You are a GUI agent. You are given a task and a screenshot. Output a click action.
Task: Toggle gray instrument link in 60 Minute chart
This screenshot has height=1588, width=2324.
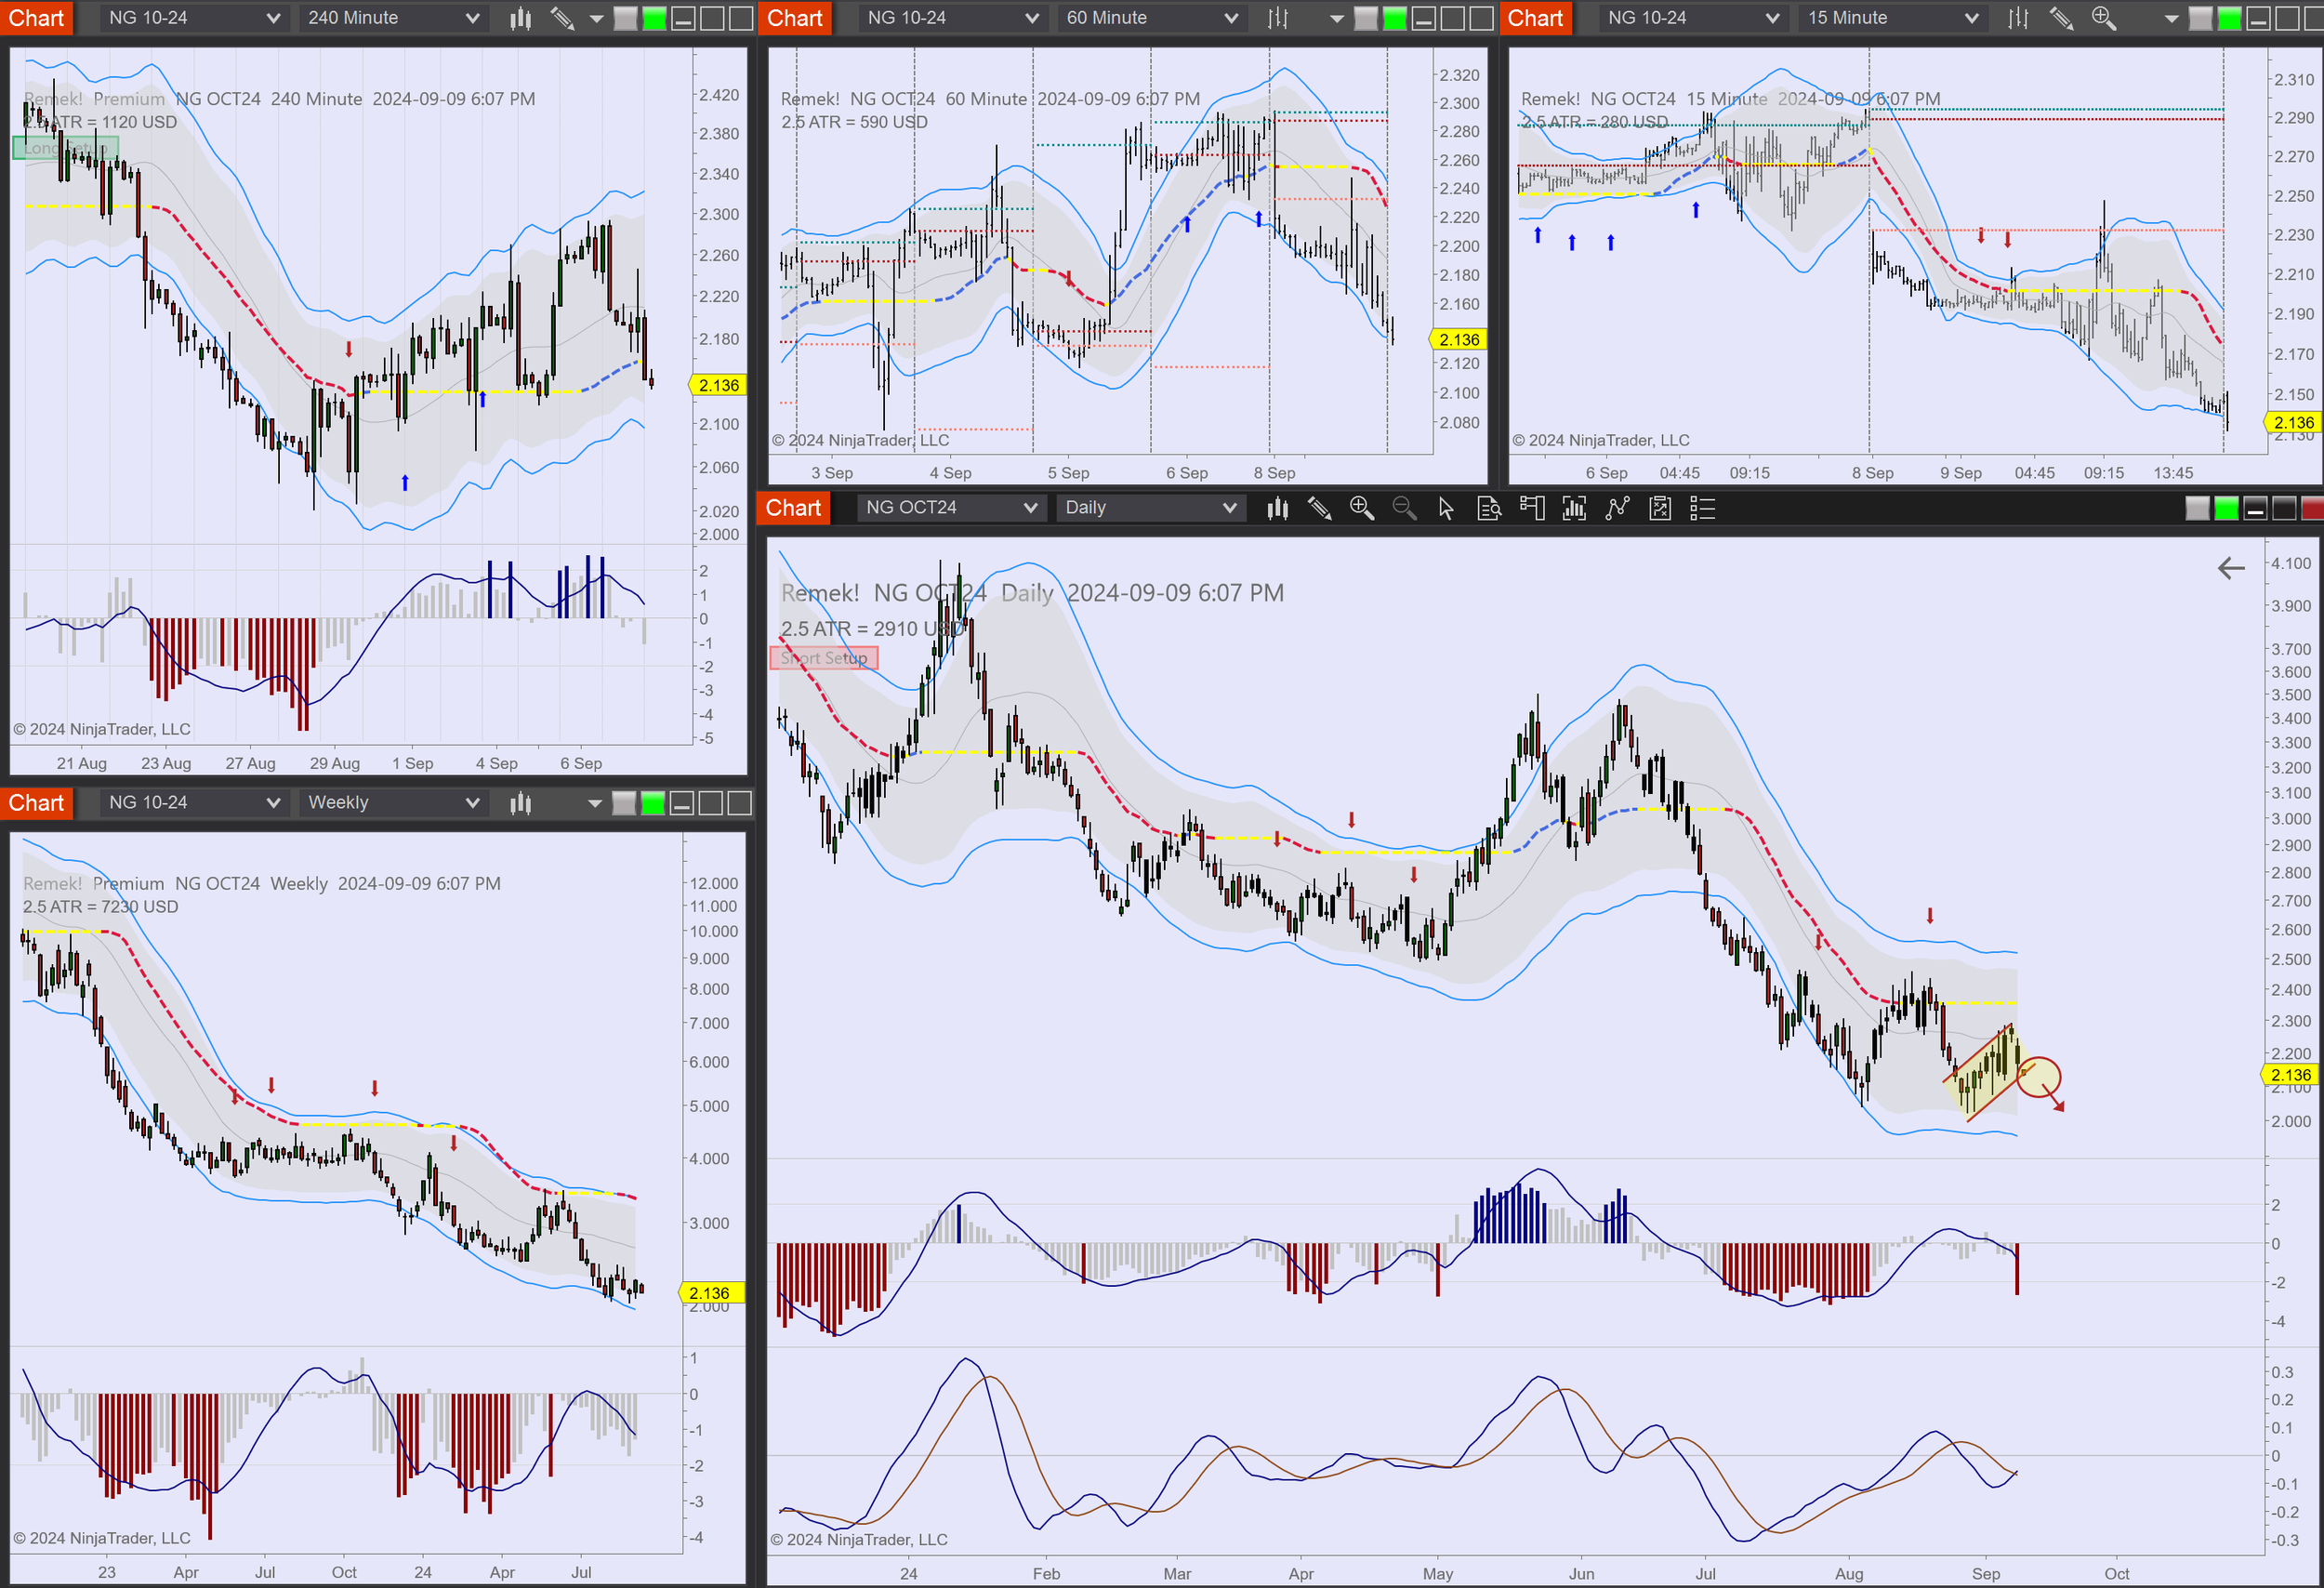pos(1366,18)
